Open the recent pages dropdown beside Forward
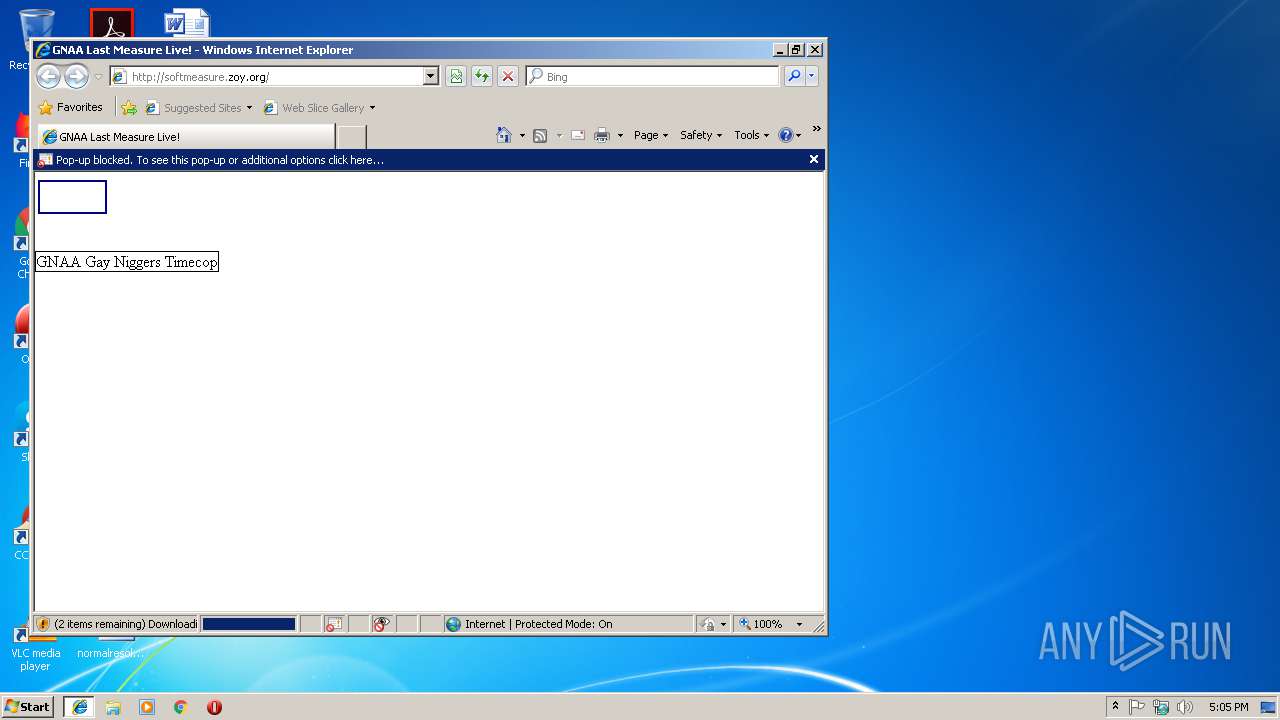The height and width of the screenshot is (720, 1280). [98, 77]
